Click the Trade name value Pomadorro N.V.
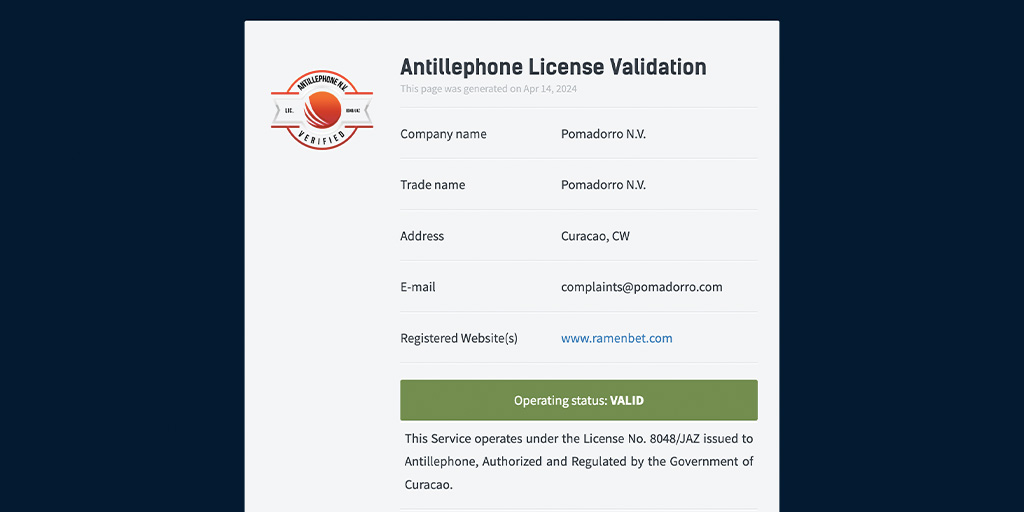The width and height of the screenshot is (1024, 512). [x=603, y=185]
